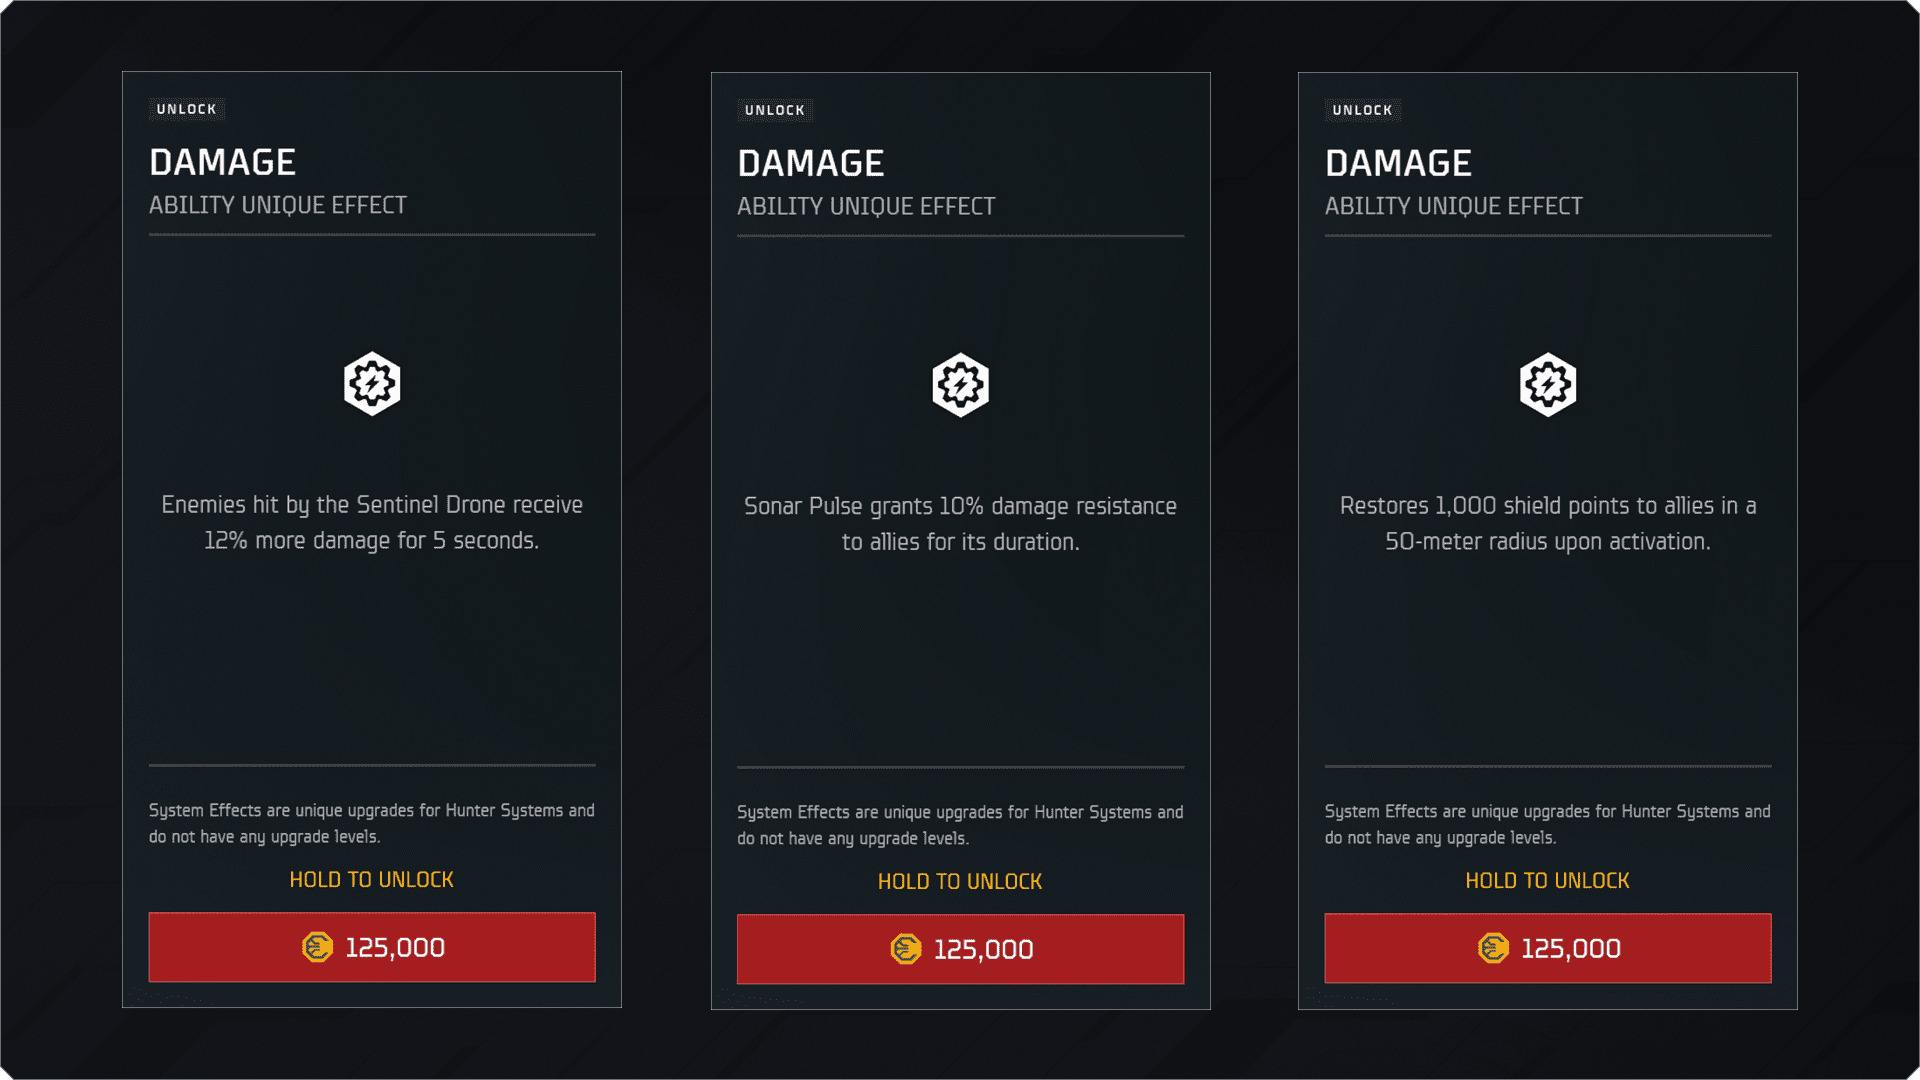Click coin icon on the Sonar Pulse unlock button
This screenshot has width=1920, height=1080.
pyautogui.click(x=906, y=949)
